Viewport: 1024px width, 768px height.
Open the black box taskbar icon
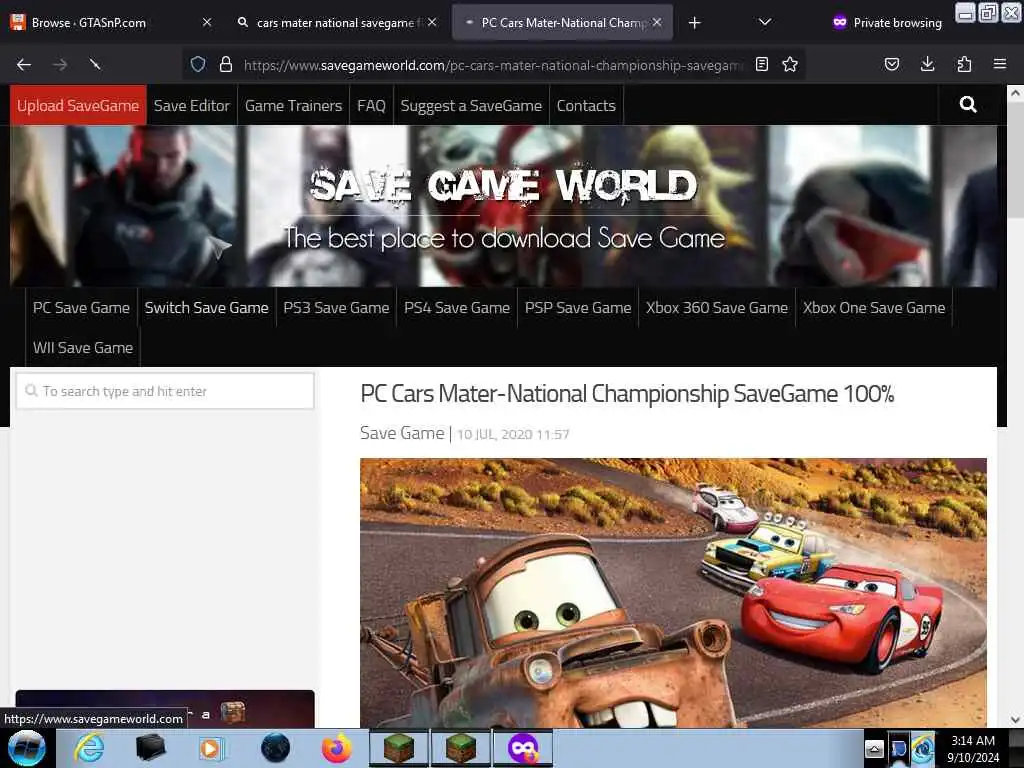point(150,748)
